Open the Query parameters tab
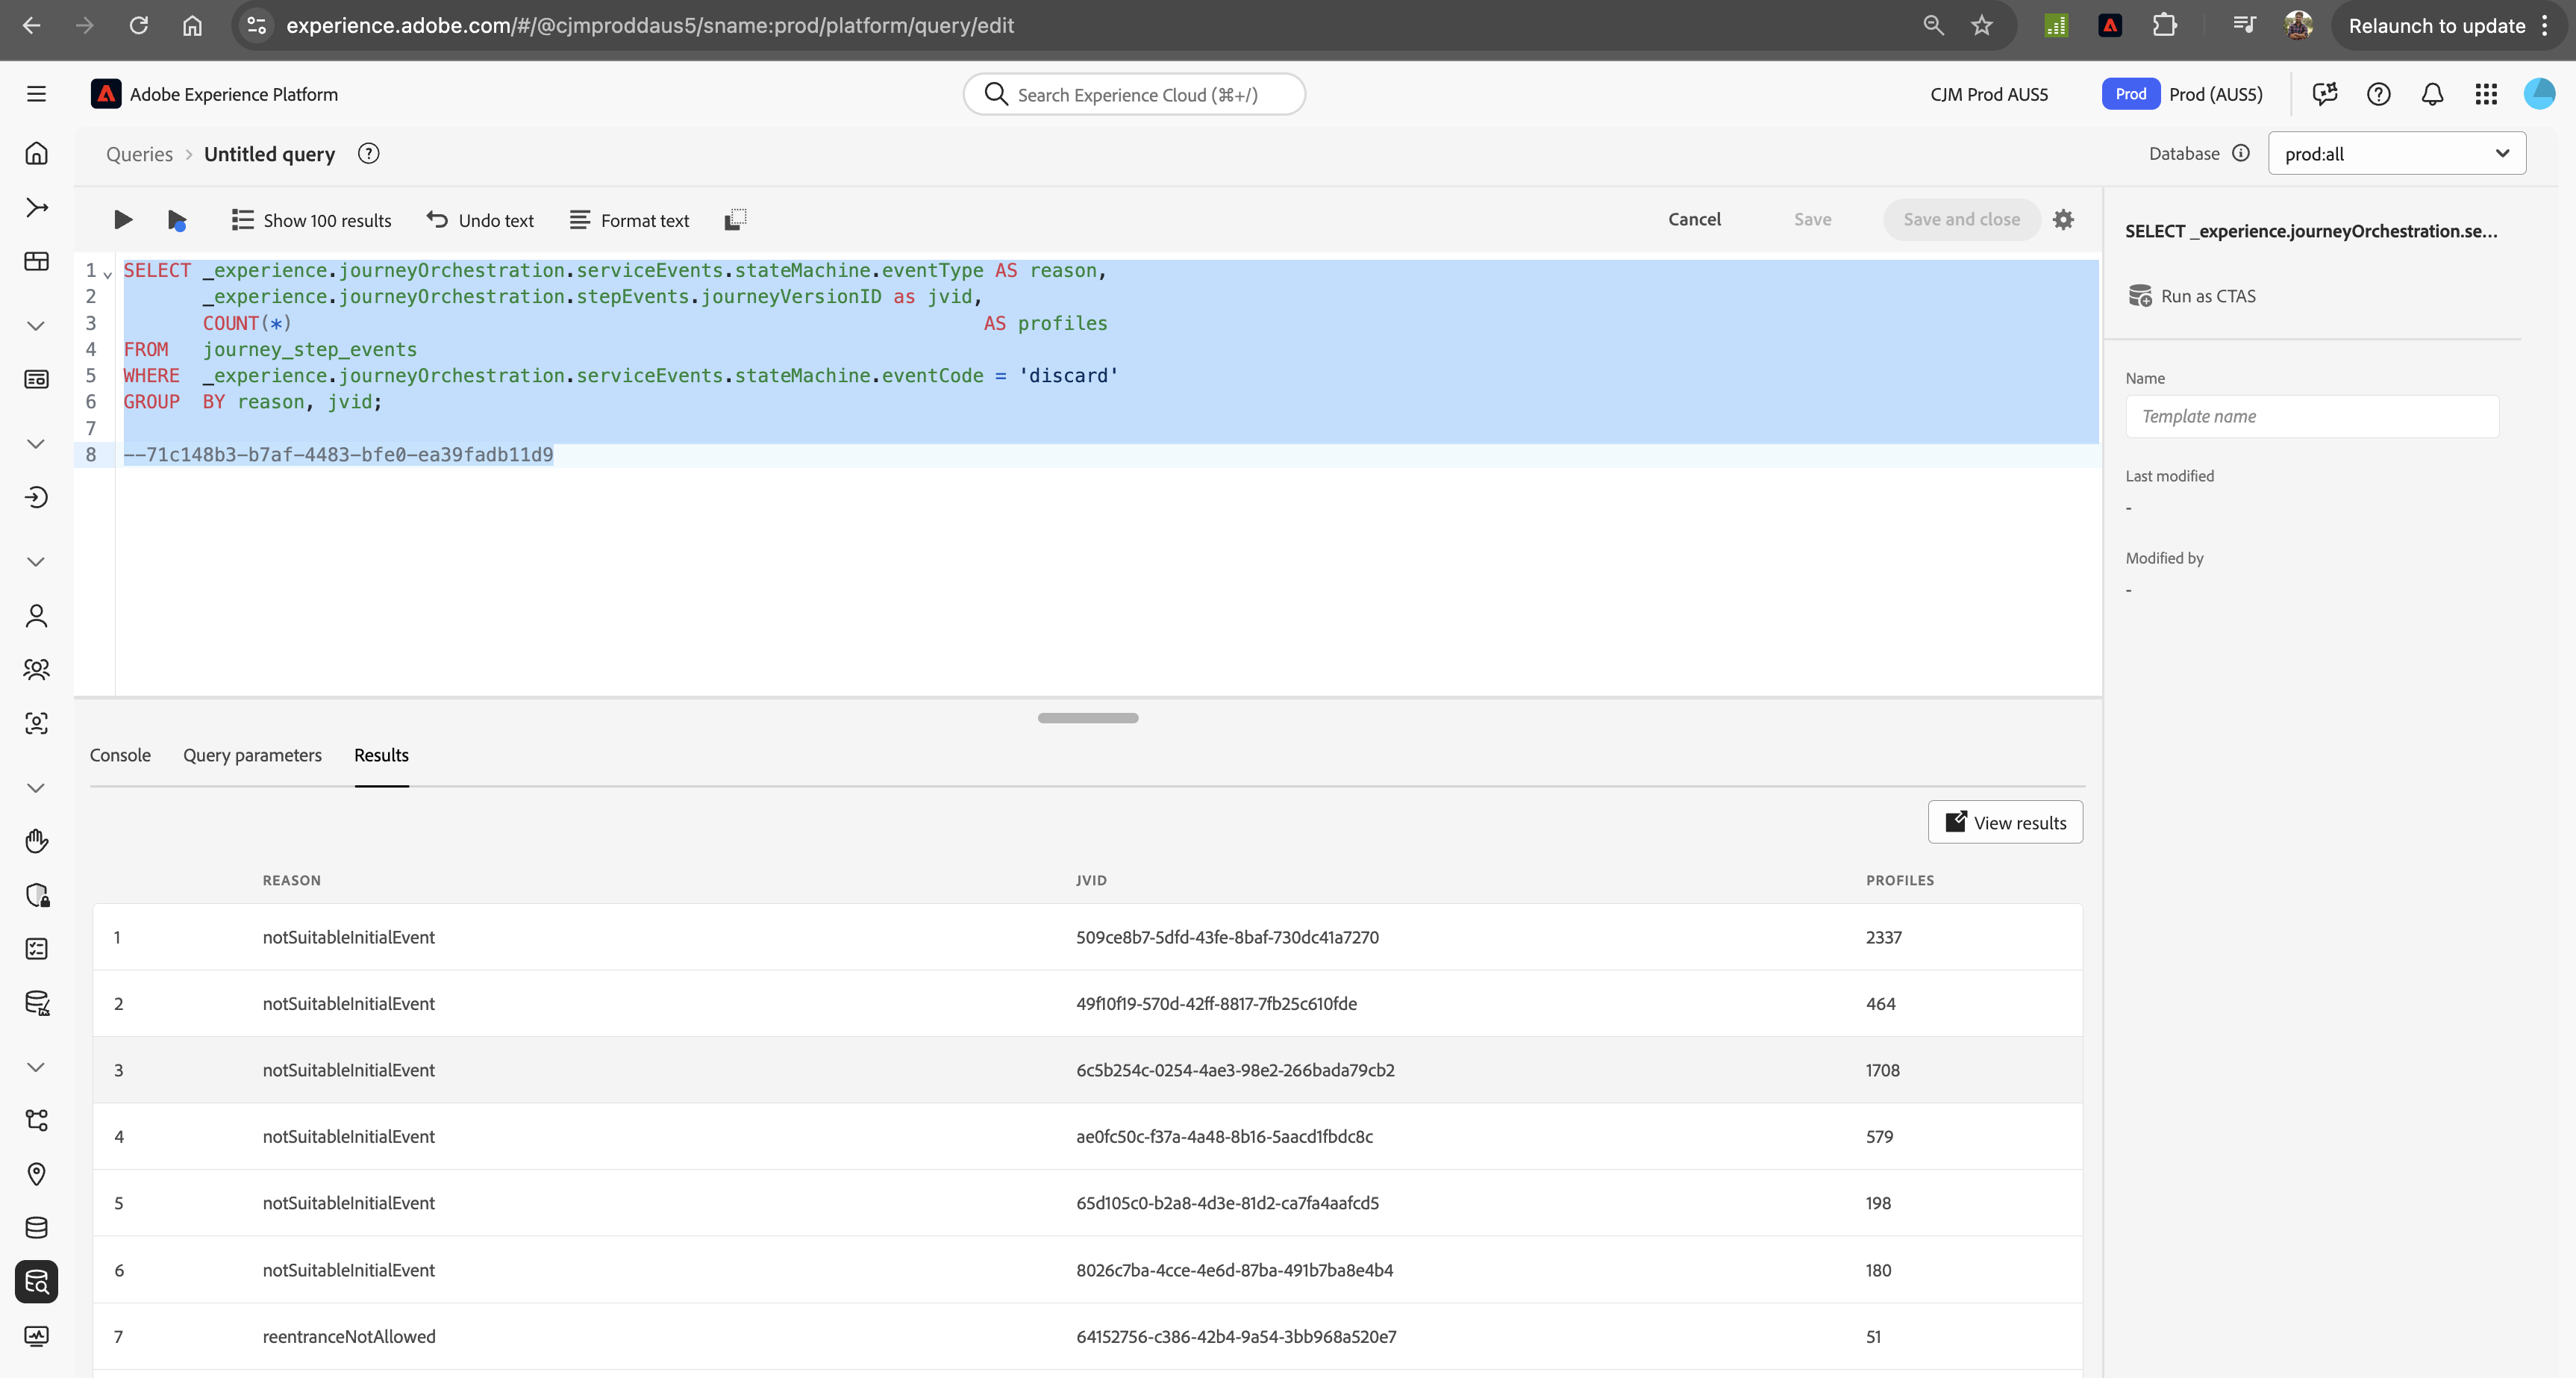2576x1378 pixels. 252,755
